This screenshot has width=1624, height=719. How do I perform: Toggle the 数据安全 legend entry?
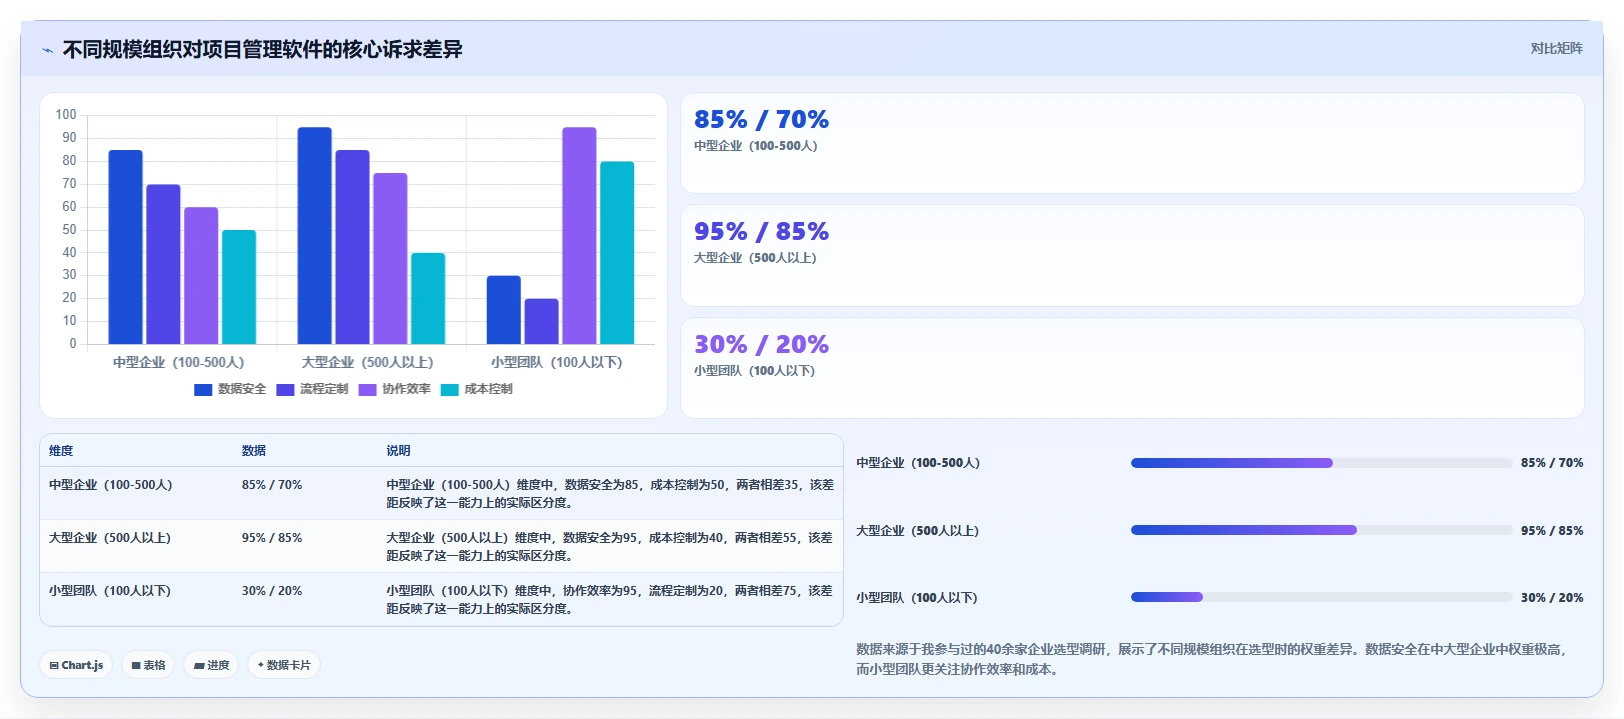(230, 389)
